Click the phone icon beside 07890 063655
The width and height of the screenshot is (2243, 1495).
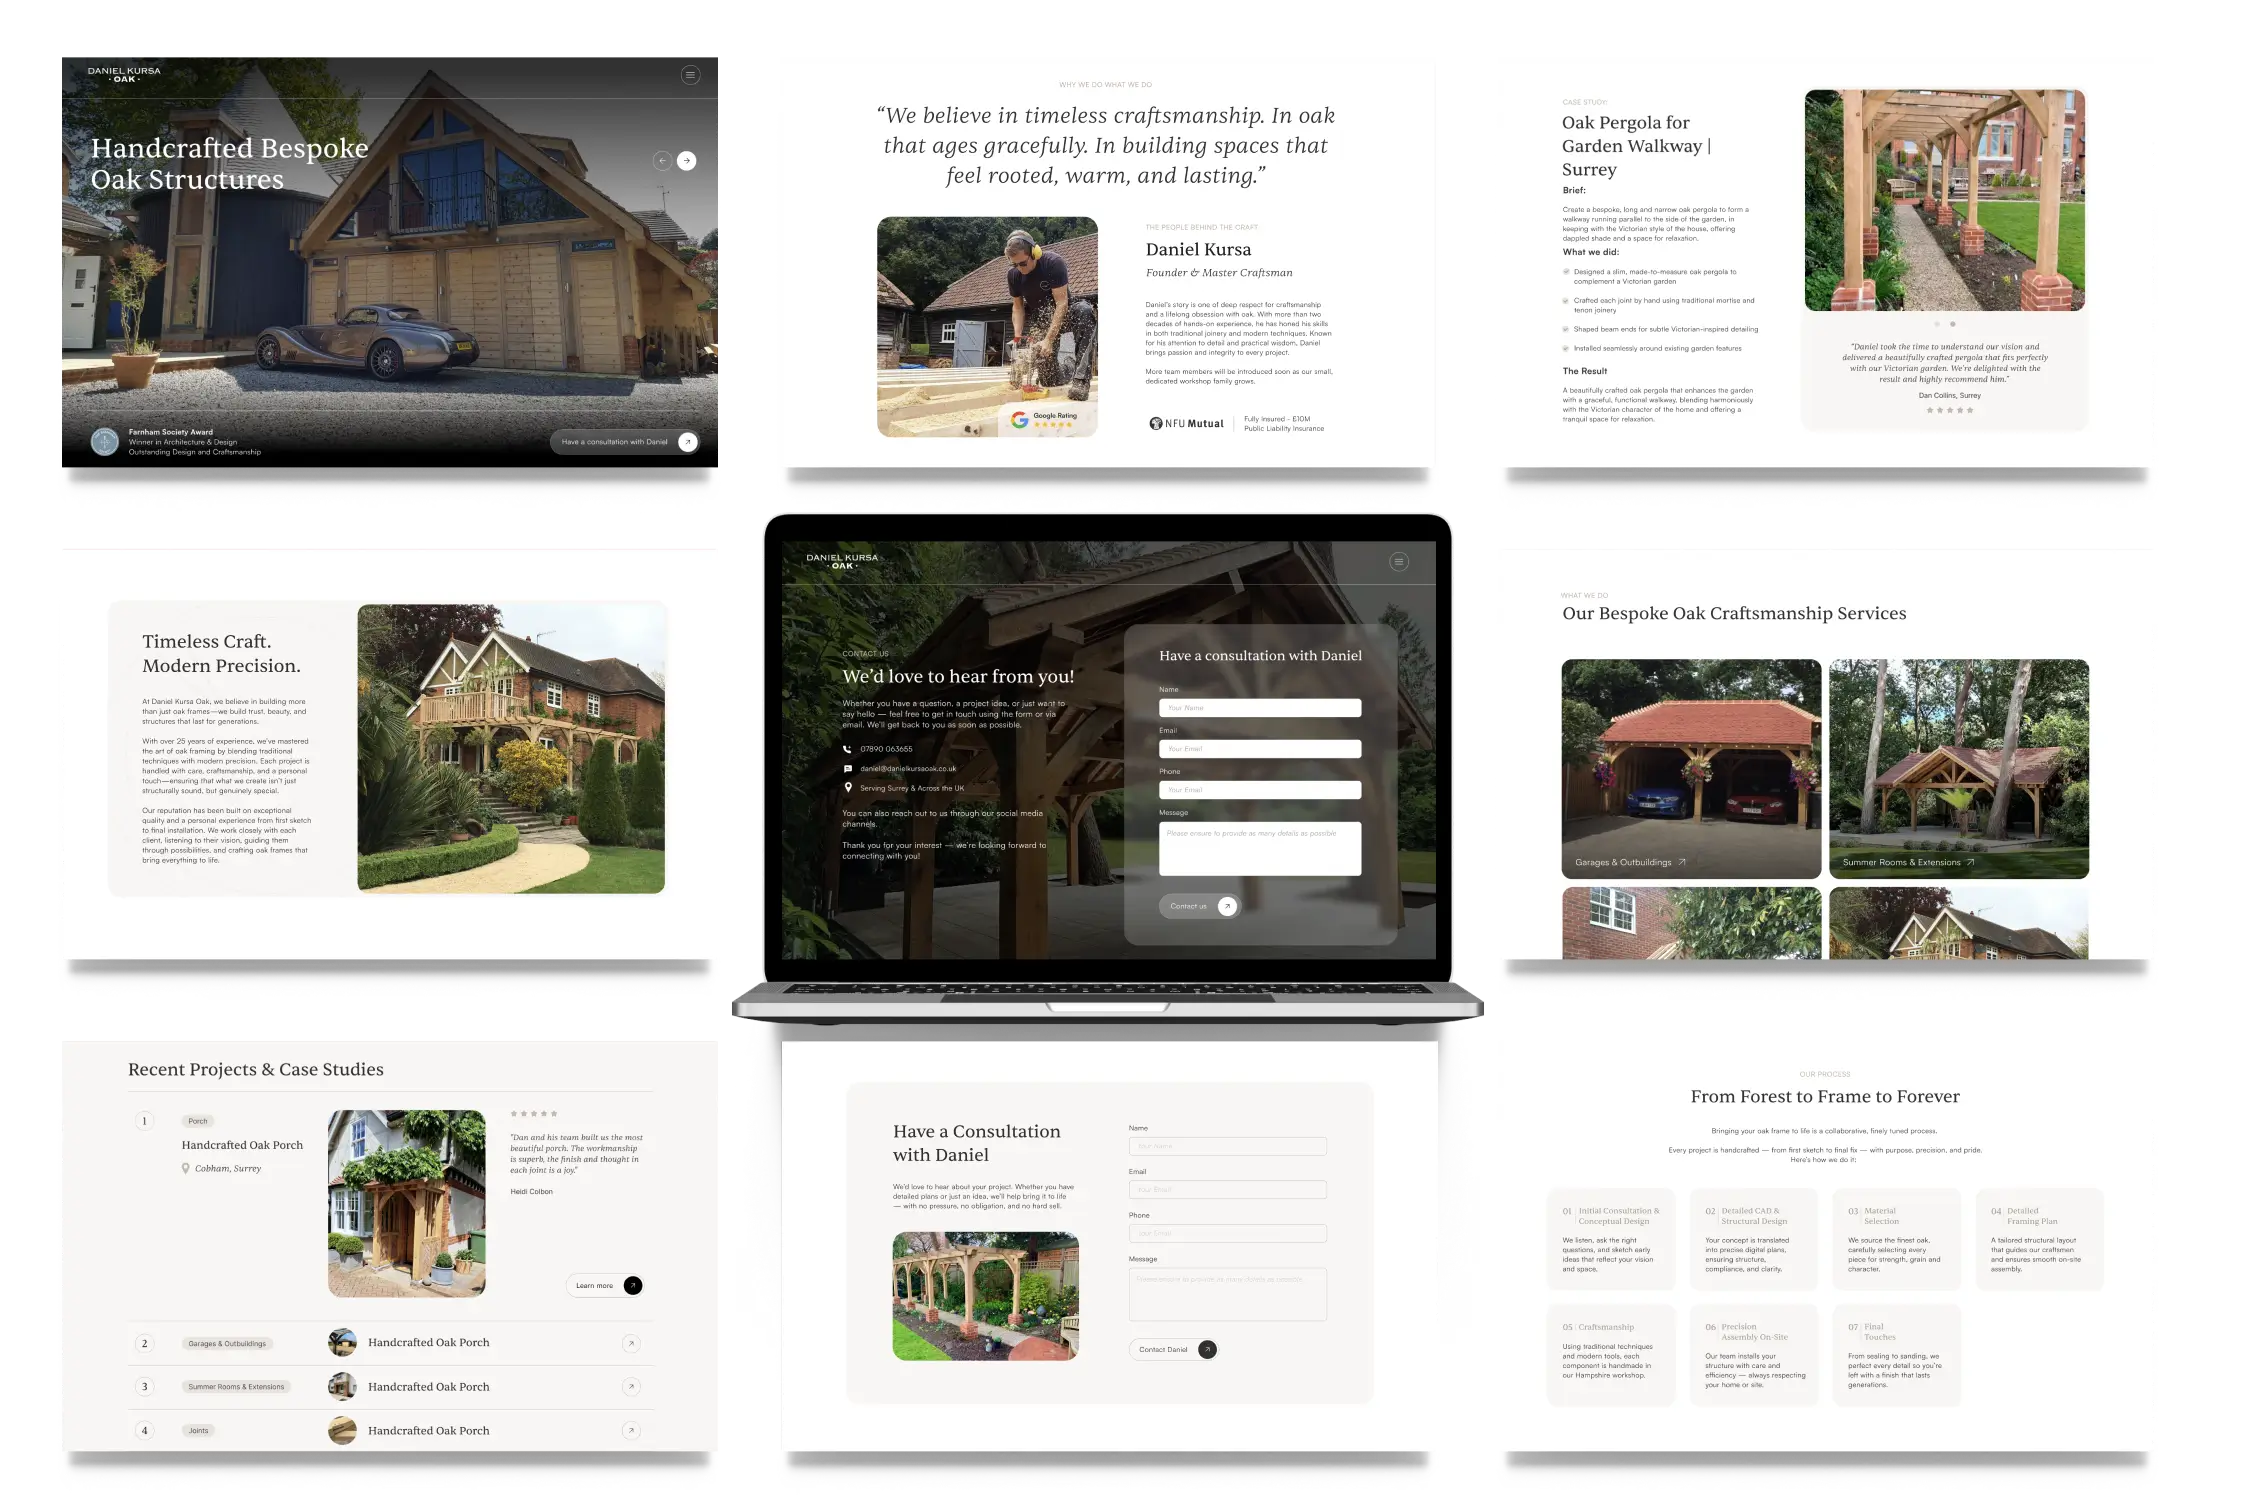pyautogui.click(x=848, y=749)
